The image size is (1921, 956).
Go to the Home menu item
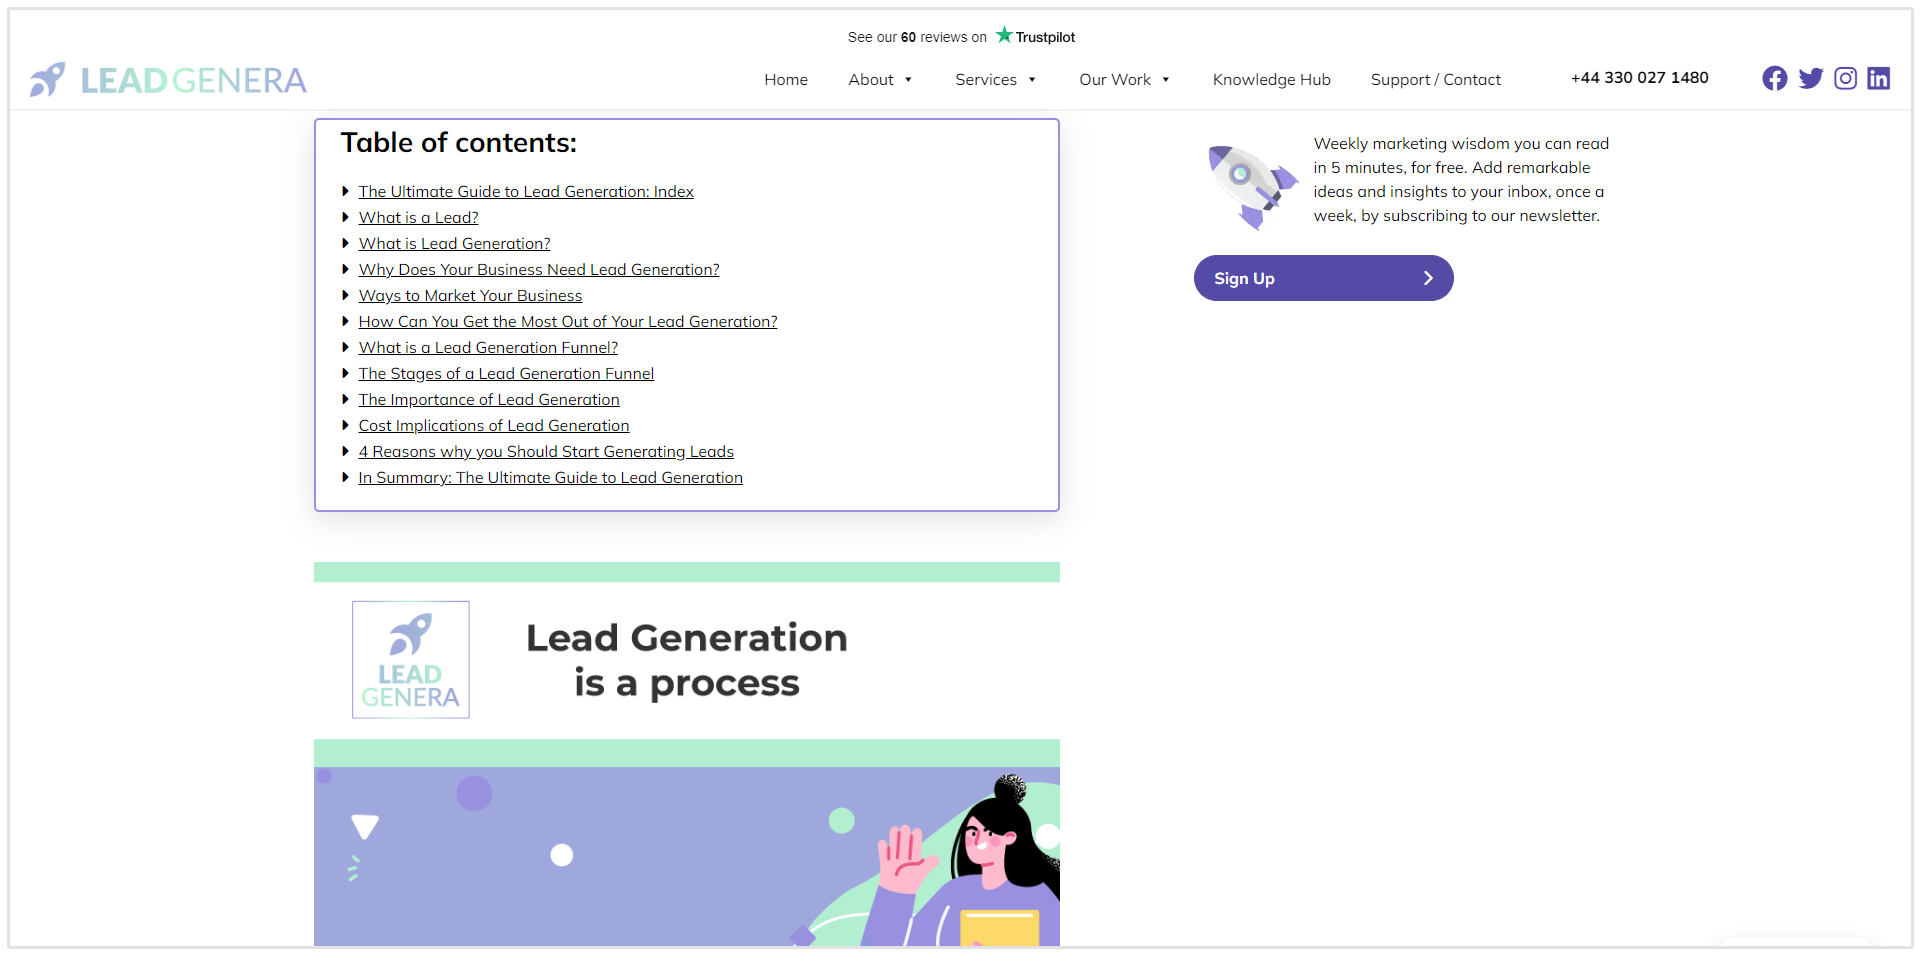[x=786, y=80]
